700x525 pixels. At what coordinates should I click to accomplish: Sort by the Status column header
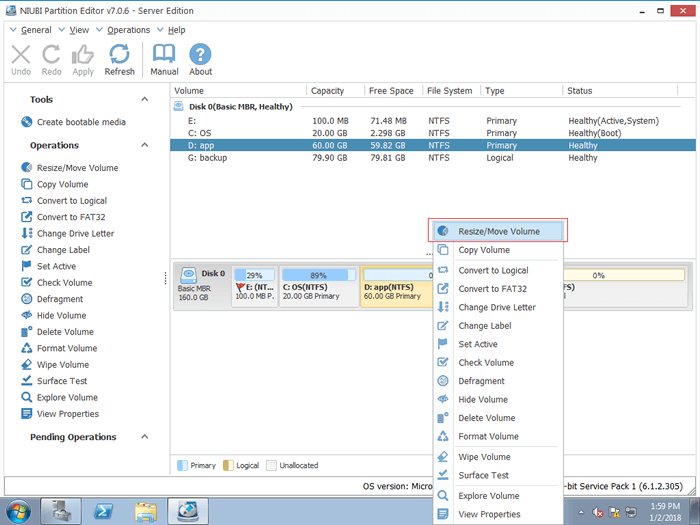(x=620, y=91)
